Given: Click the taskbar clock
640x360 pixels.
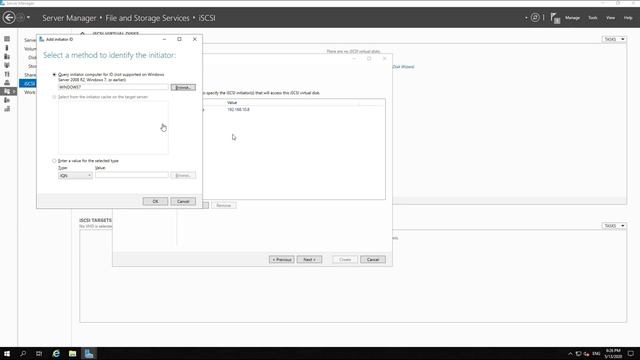Looking at the screenshot, I should [613, 353].
